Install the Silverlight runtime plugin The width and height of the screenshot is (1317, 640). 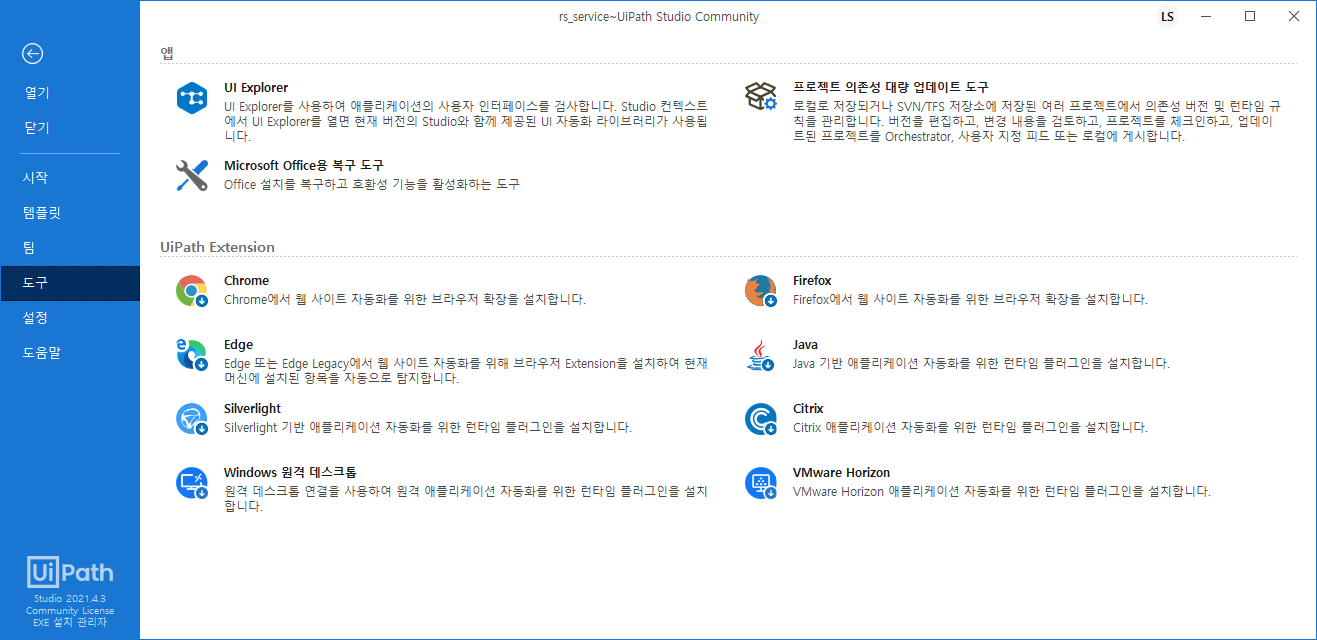(x=252, y=408)
